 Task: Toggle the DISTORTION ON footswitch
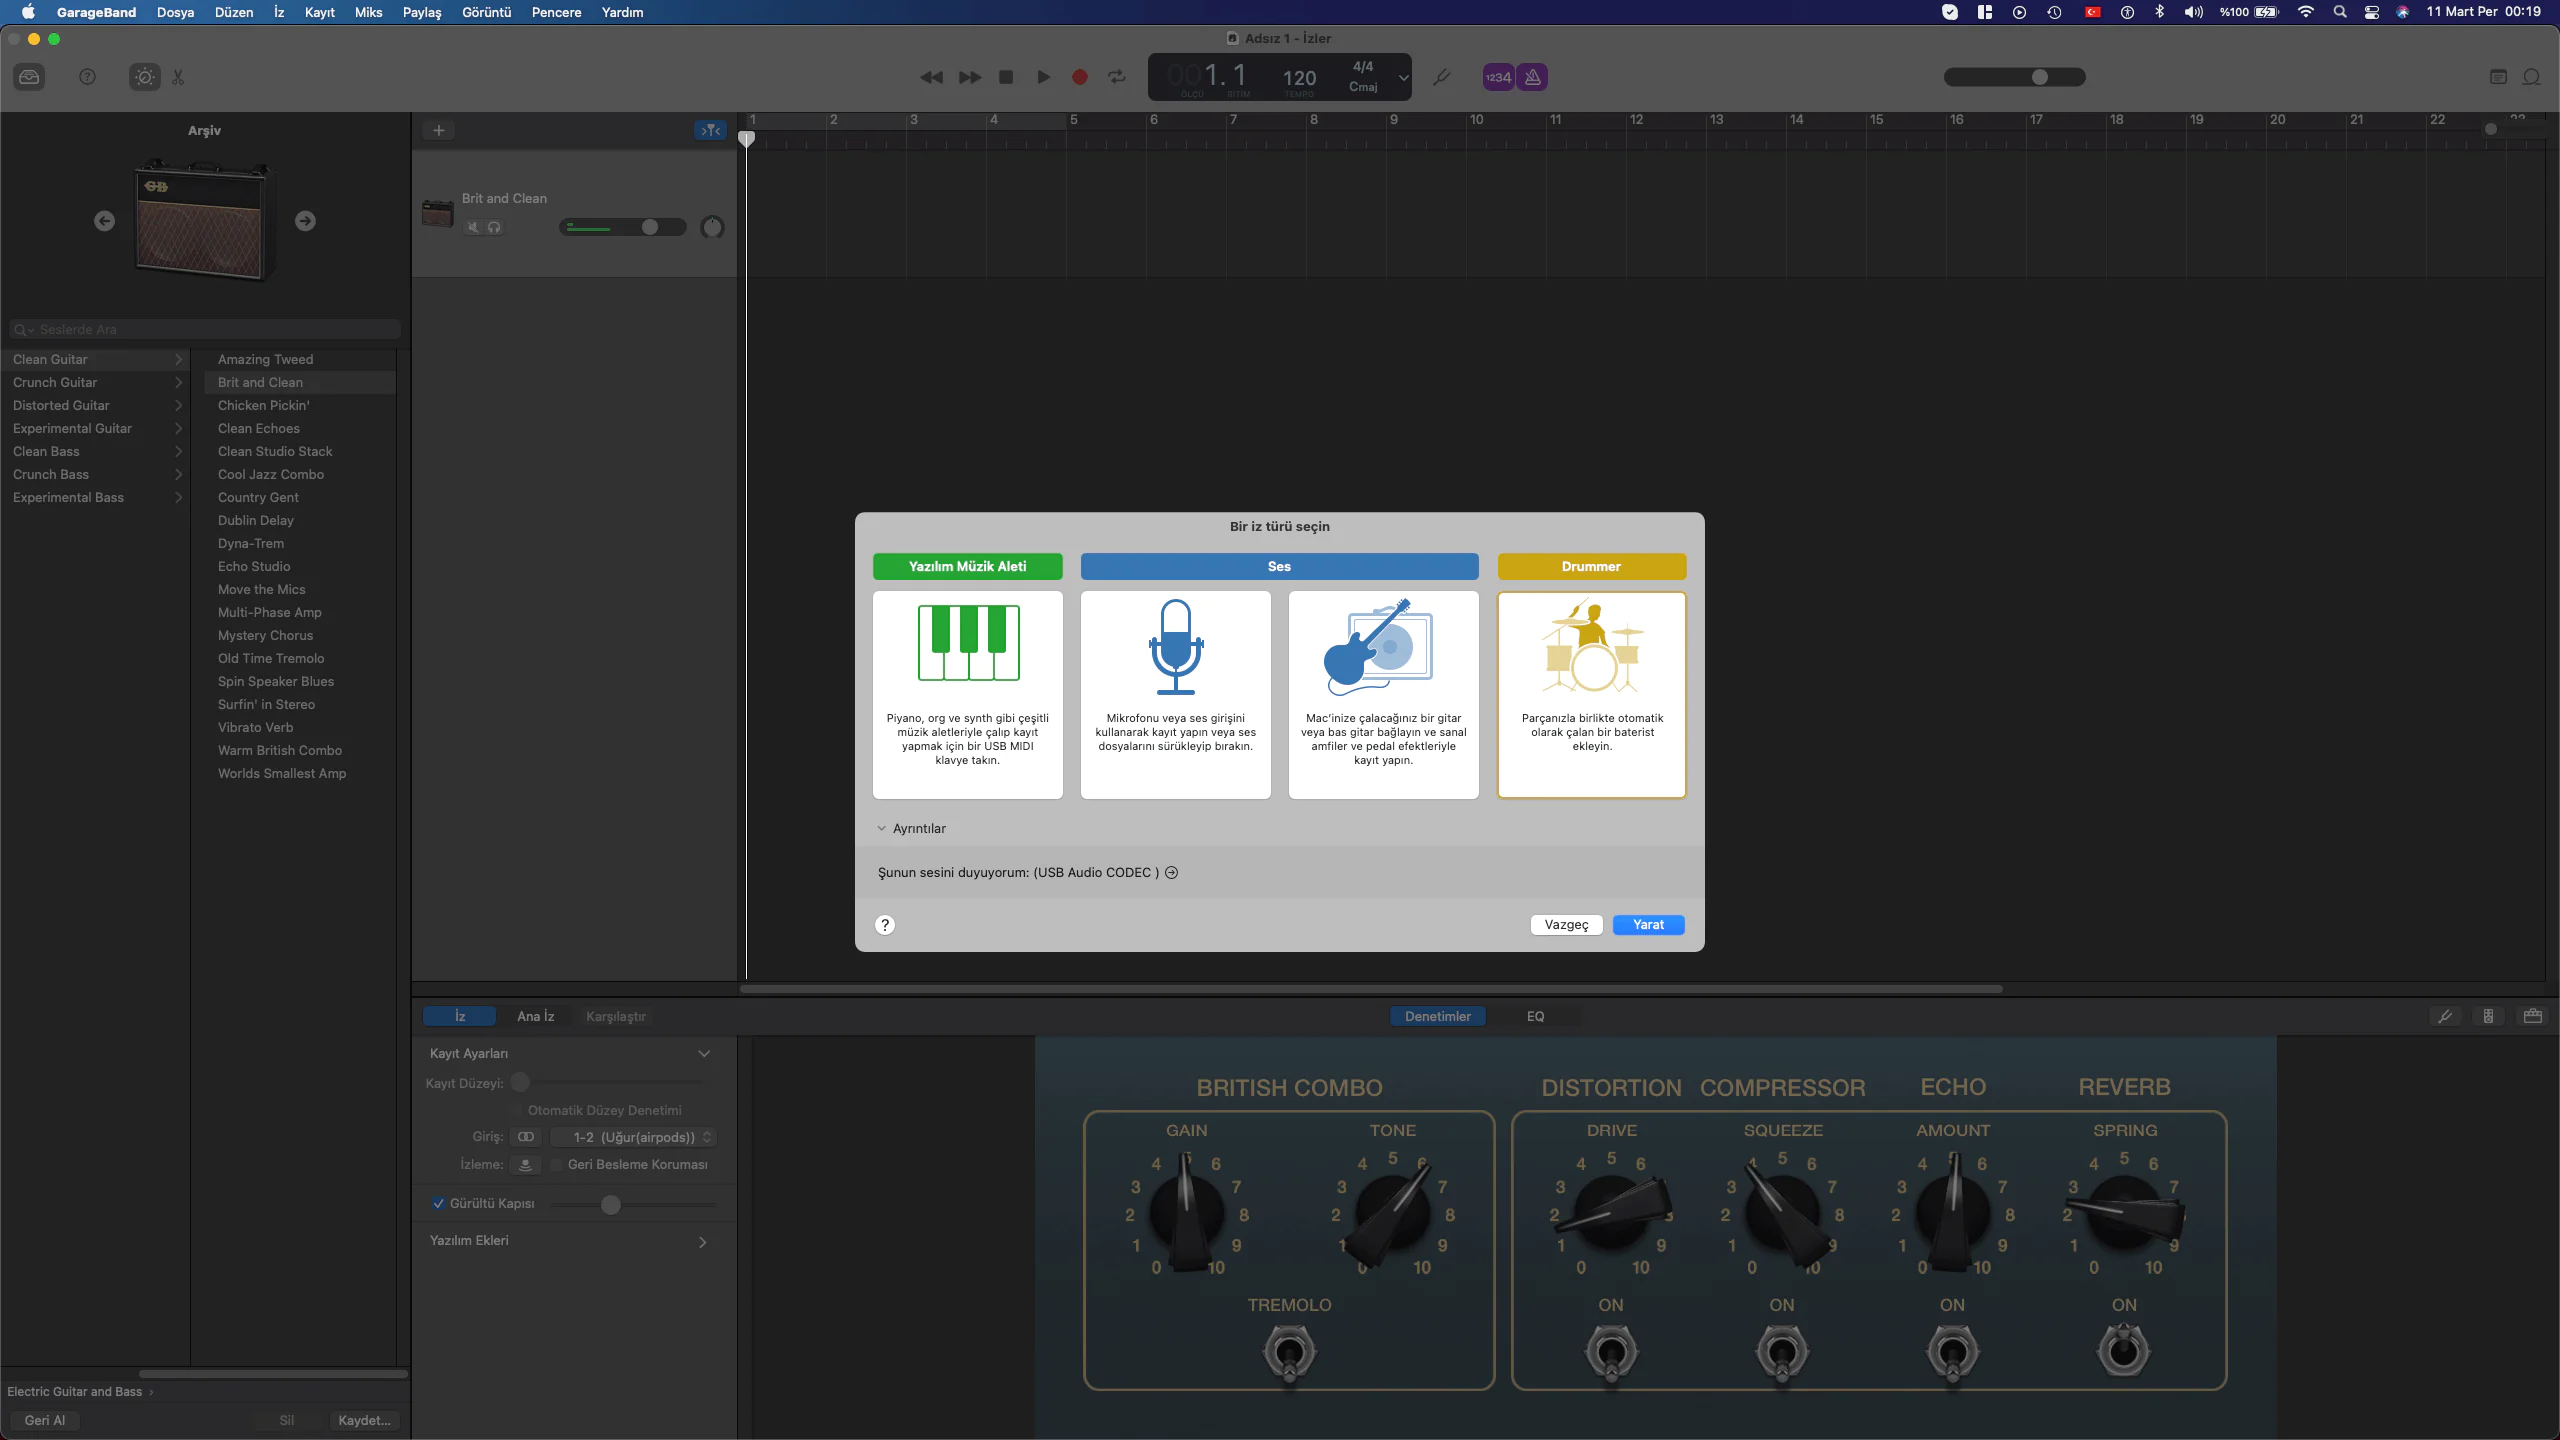[x=1610, y=1352]
